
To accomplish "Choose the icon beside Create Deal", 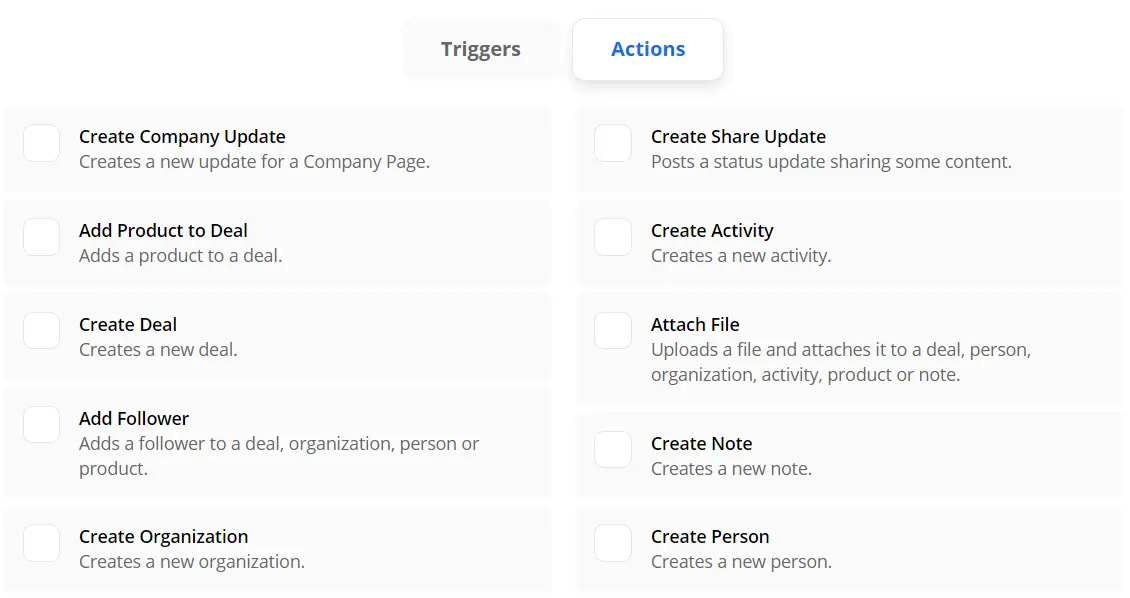I will pos(42,330).
